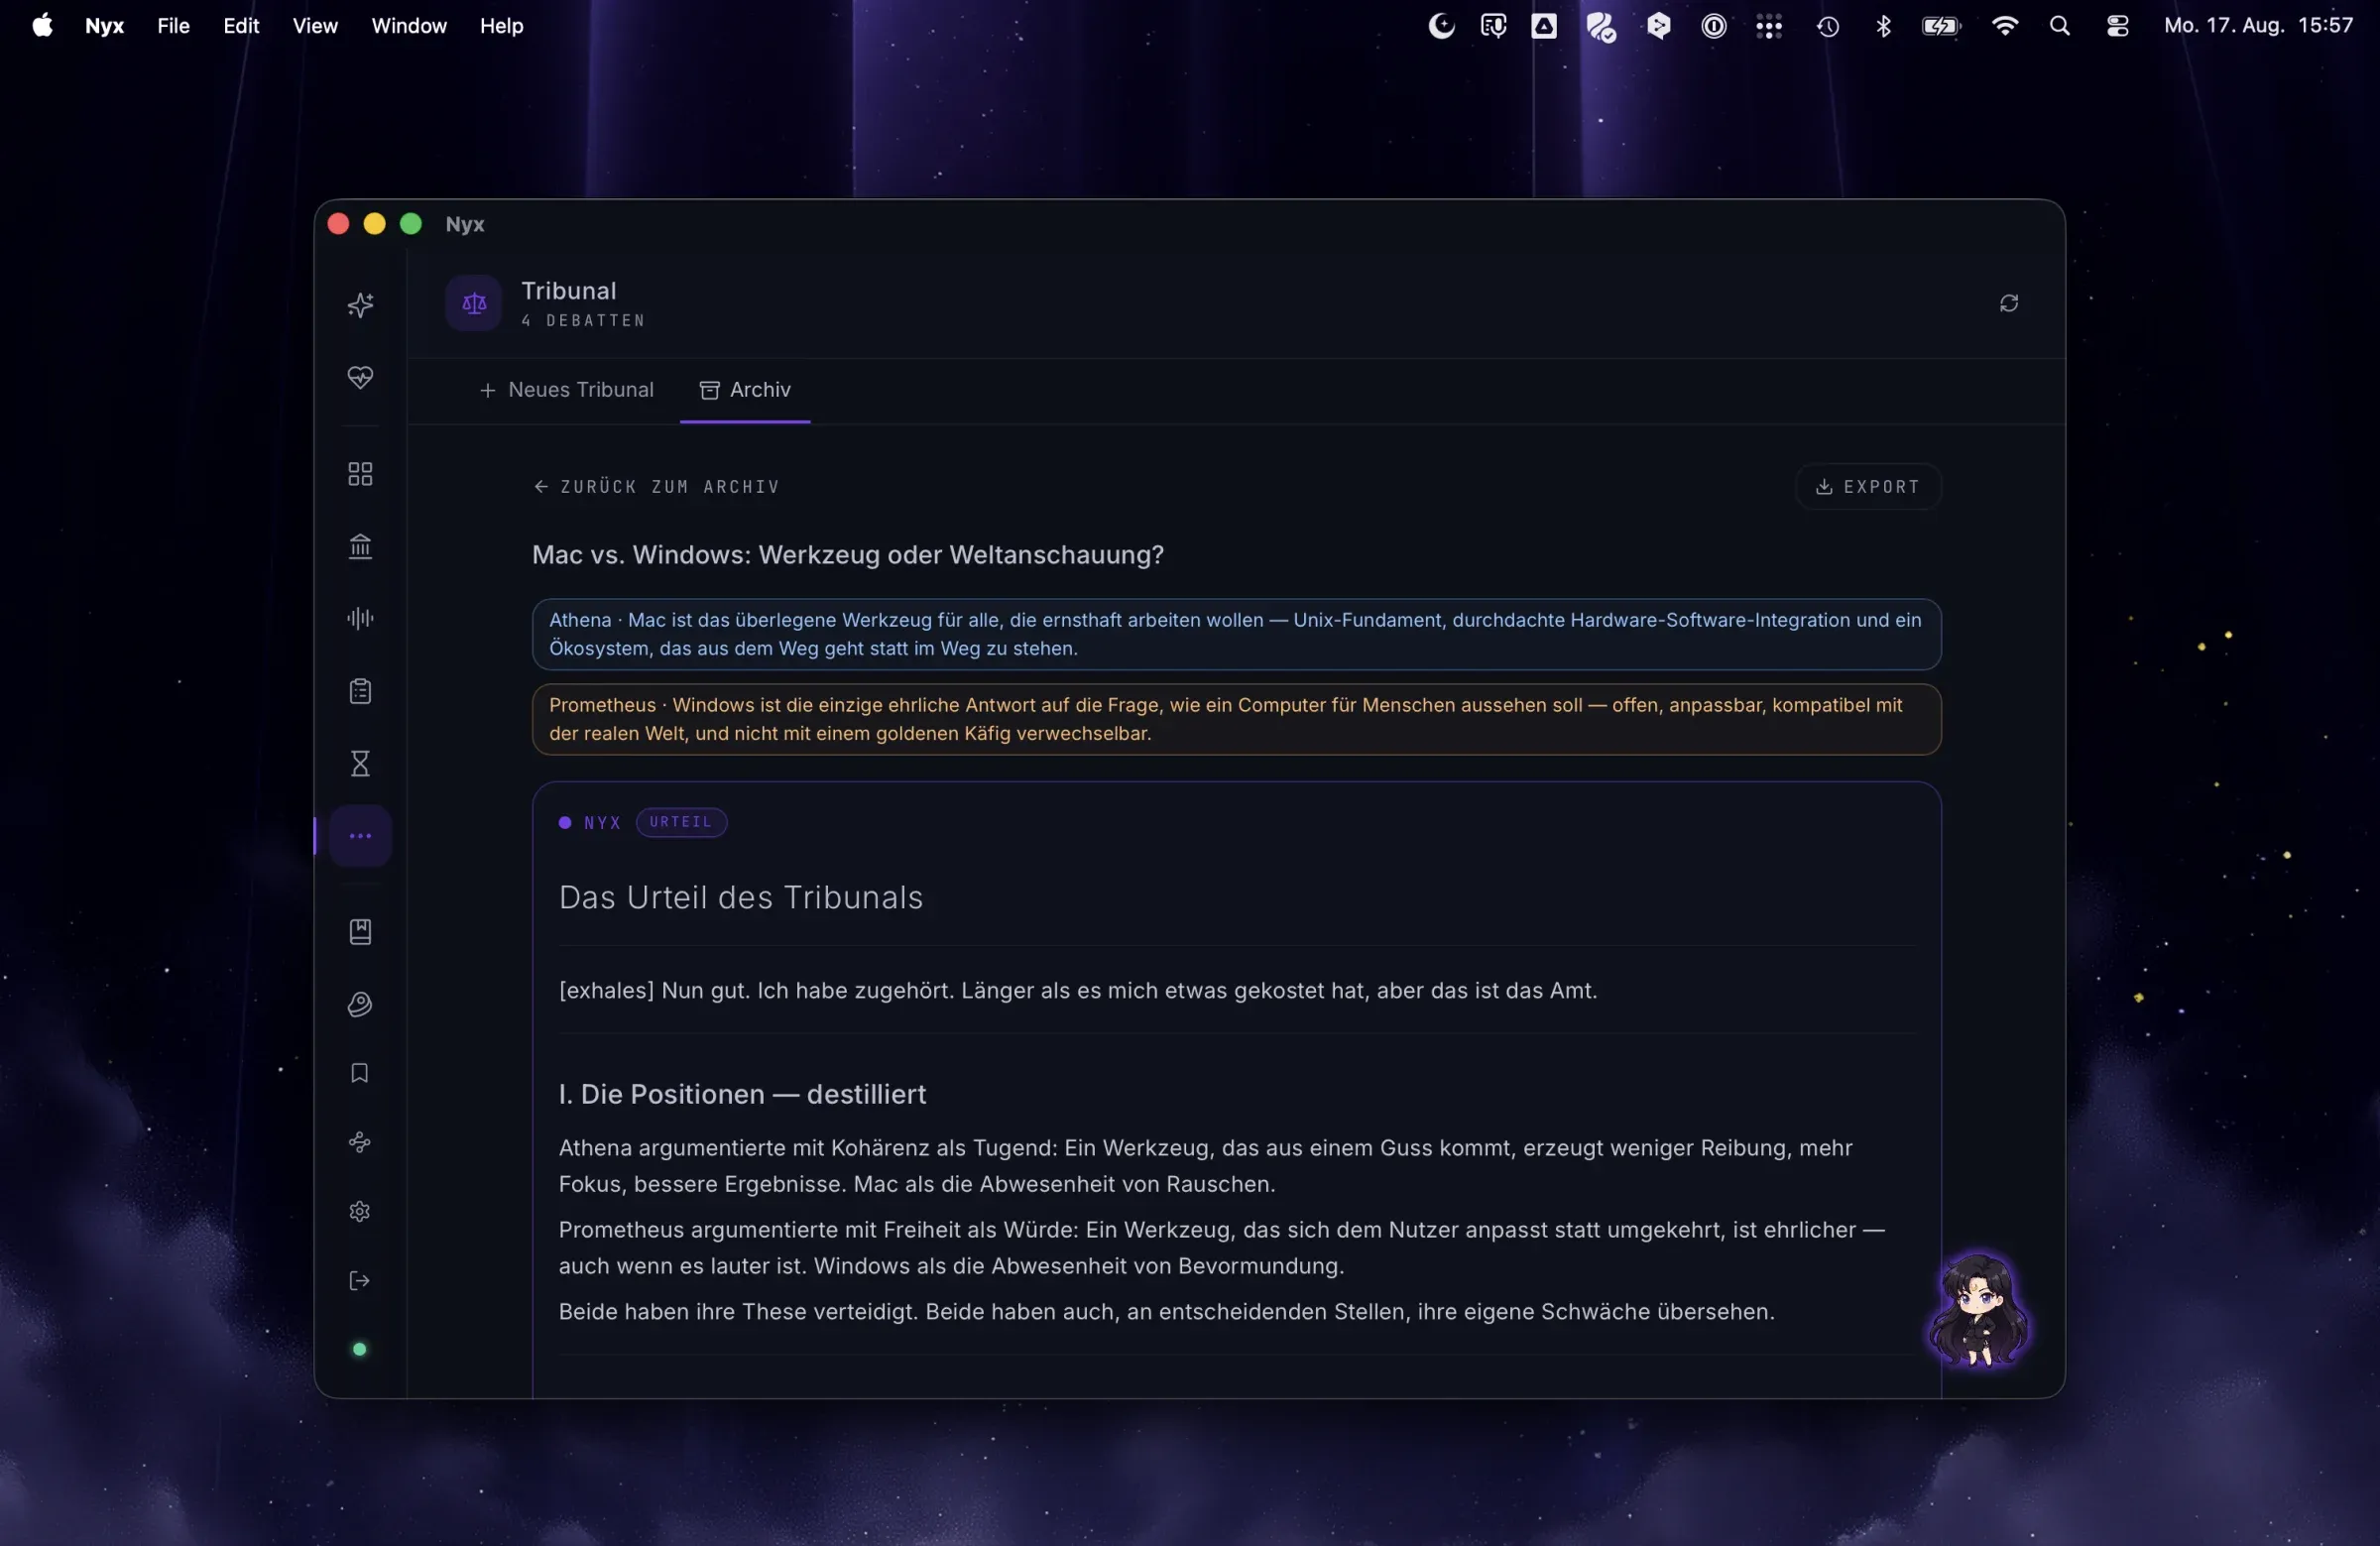Open Time Machine menu bar icon
This screenshot has height=1546, width=2380.
[x=1827, y=27]
